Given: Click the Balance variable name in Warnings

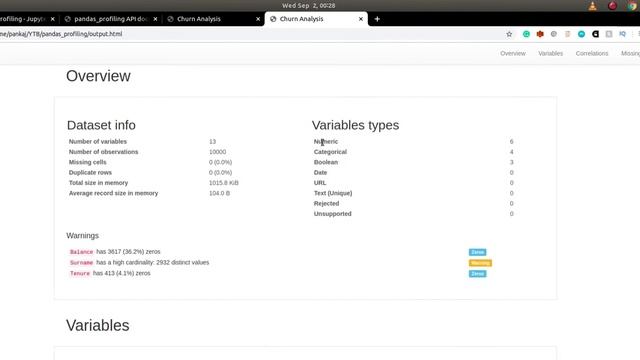Looking at the screenshot, I should click(x=81, y=252).
